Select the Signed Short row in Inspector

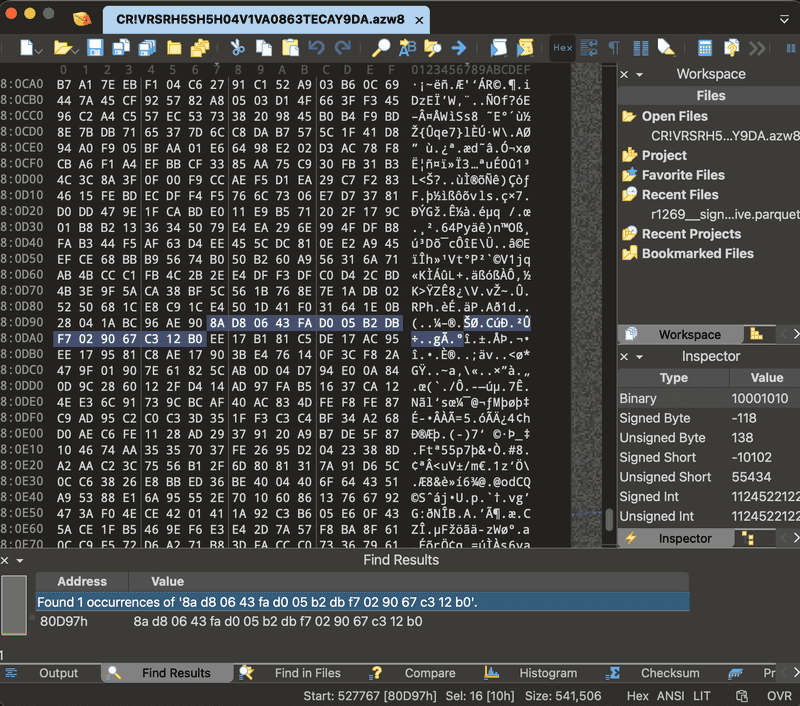(709, 458)
